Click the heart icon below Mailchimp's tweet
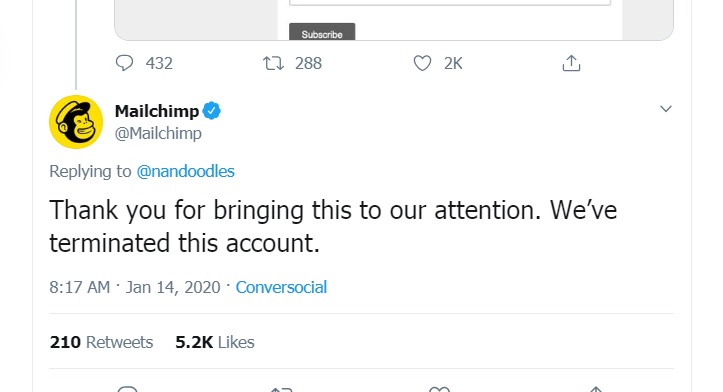This screenshot has height=392, width=723. tap(439, 389)
